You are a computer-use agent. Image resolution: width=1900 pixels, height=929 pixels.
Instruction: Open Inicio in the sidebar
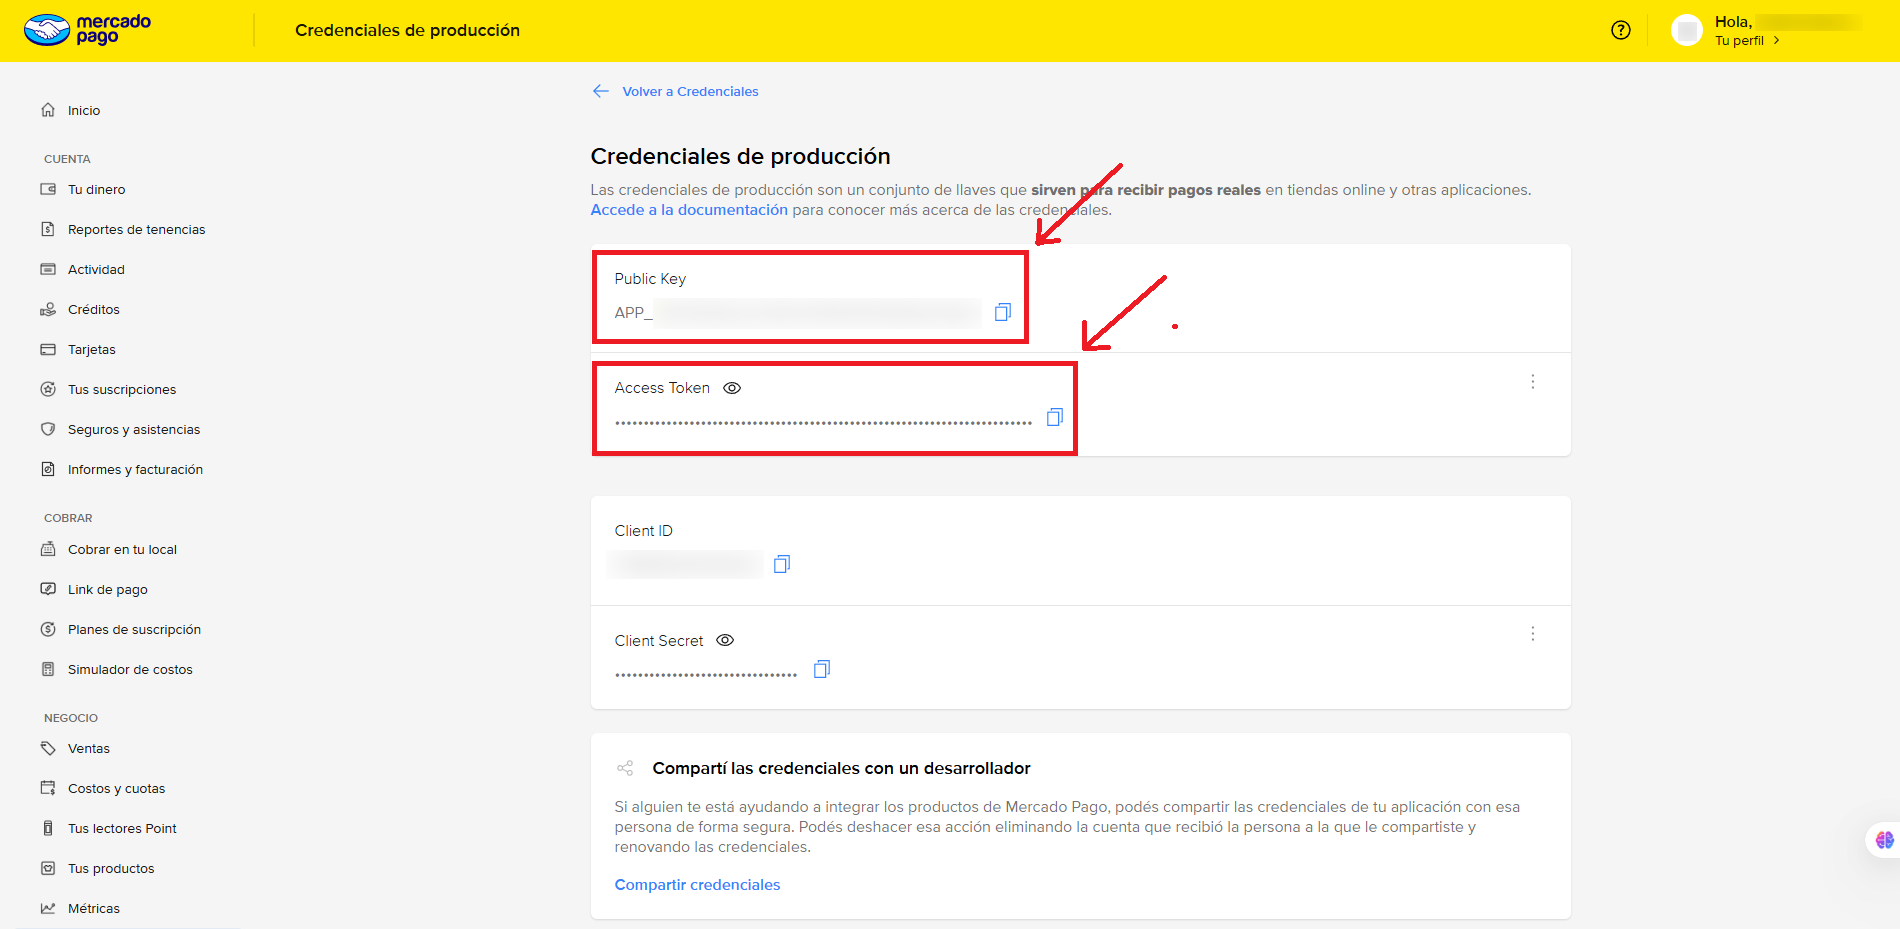click(84, 111)
